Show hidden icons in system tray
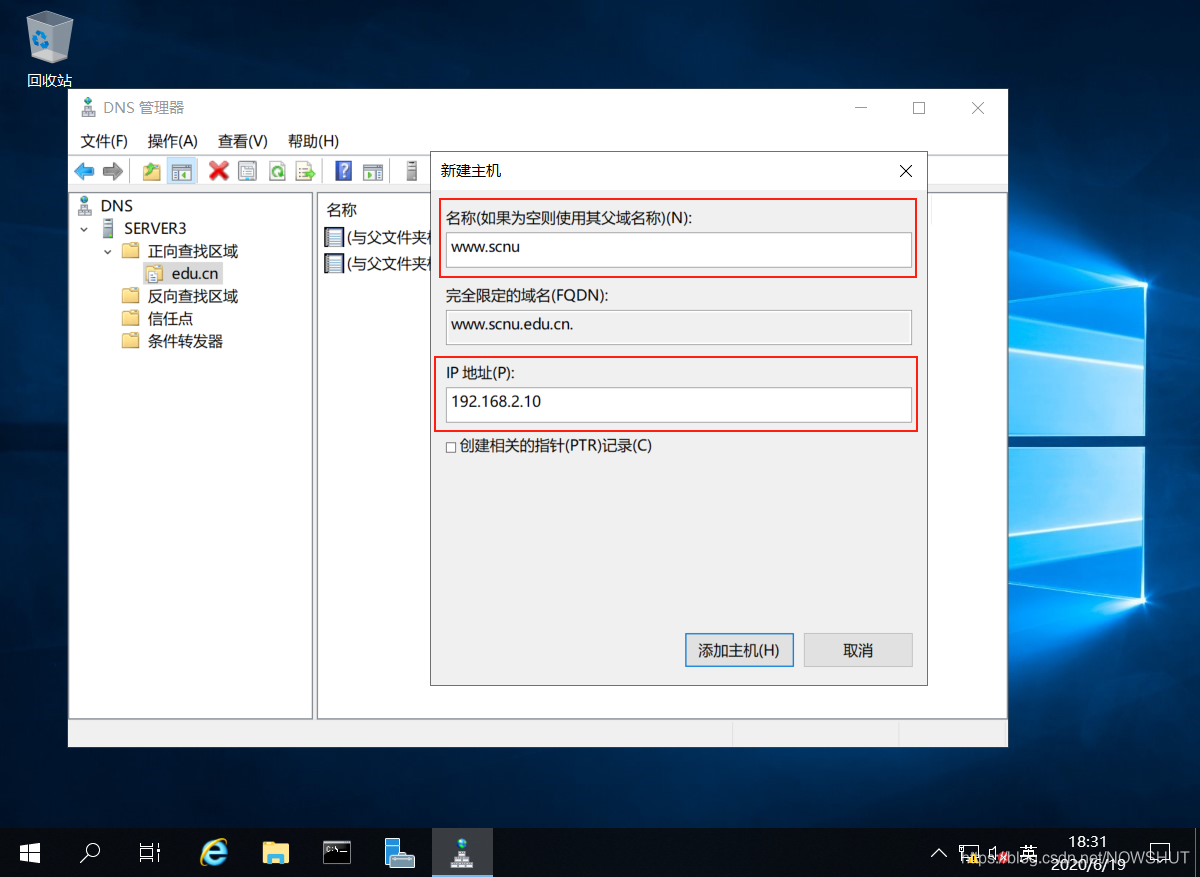The image size is (1200, 877). click(x=938, y=853)
